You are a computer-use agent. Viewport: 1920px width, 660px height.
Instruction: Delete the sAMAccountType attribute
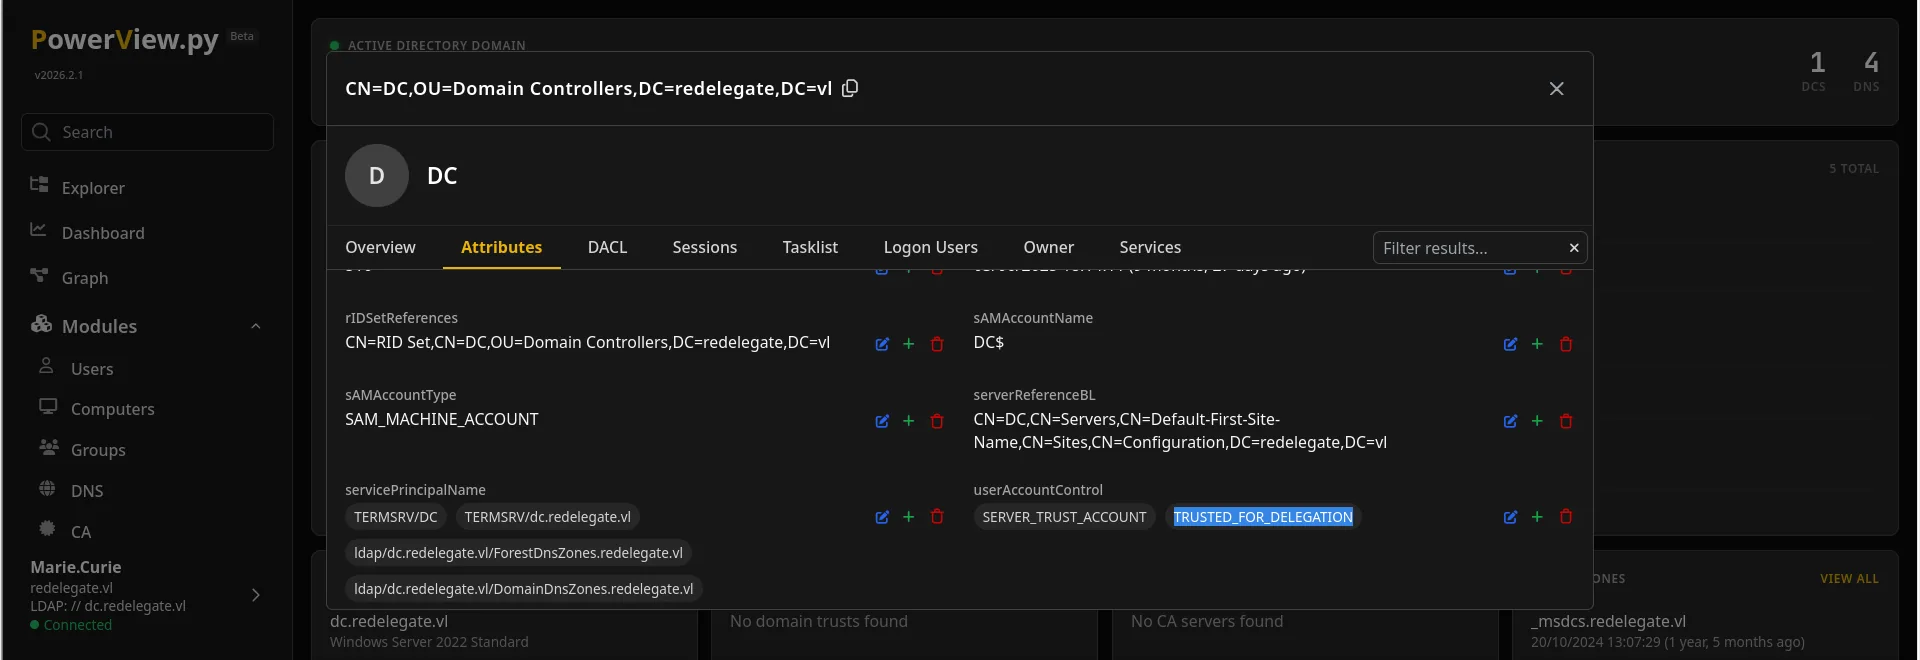tap(937, 421)
